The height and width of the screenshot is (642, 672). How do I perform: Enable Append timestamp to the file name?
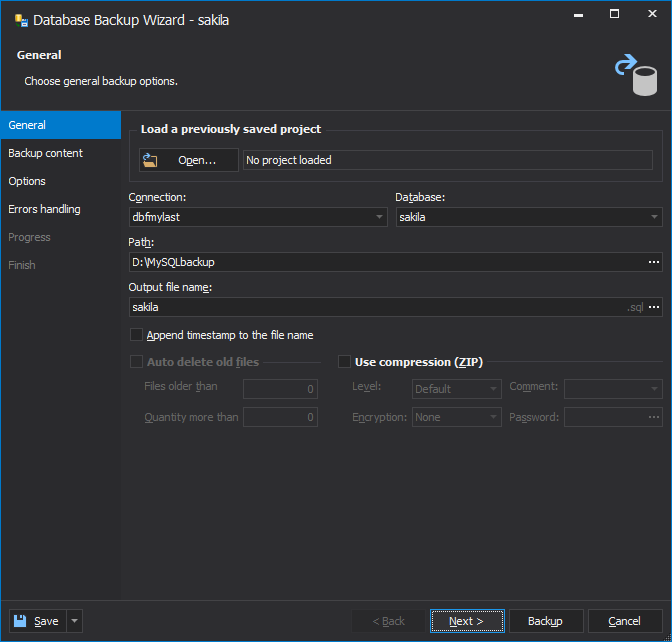tap(136, 335)
